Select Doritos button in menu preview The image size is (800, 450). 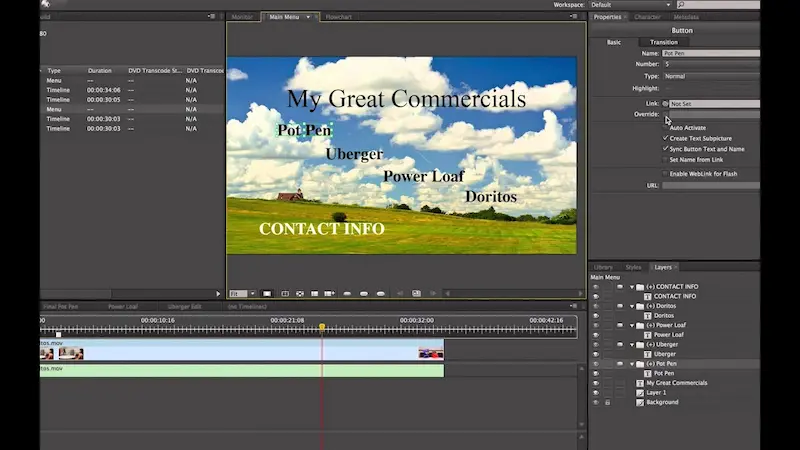pos(491,197)
